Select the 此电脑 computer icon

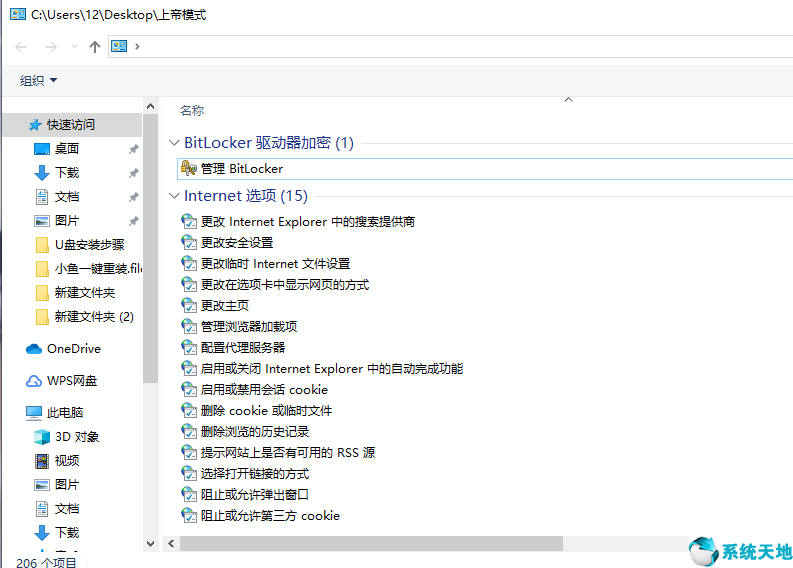(34, 413)
